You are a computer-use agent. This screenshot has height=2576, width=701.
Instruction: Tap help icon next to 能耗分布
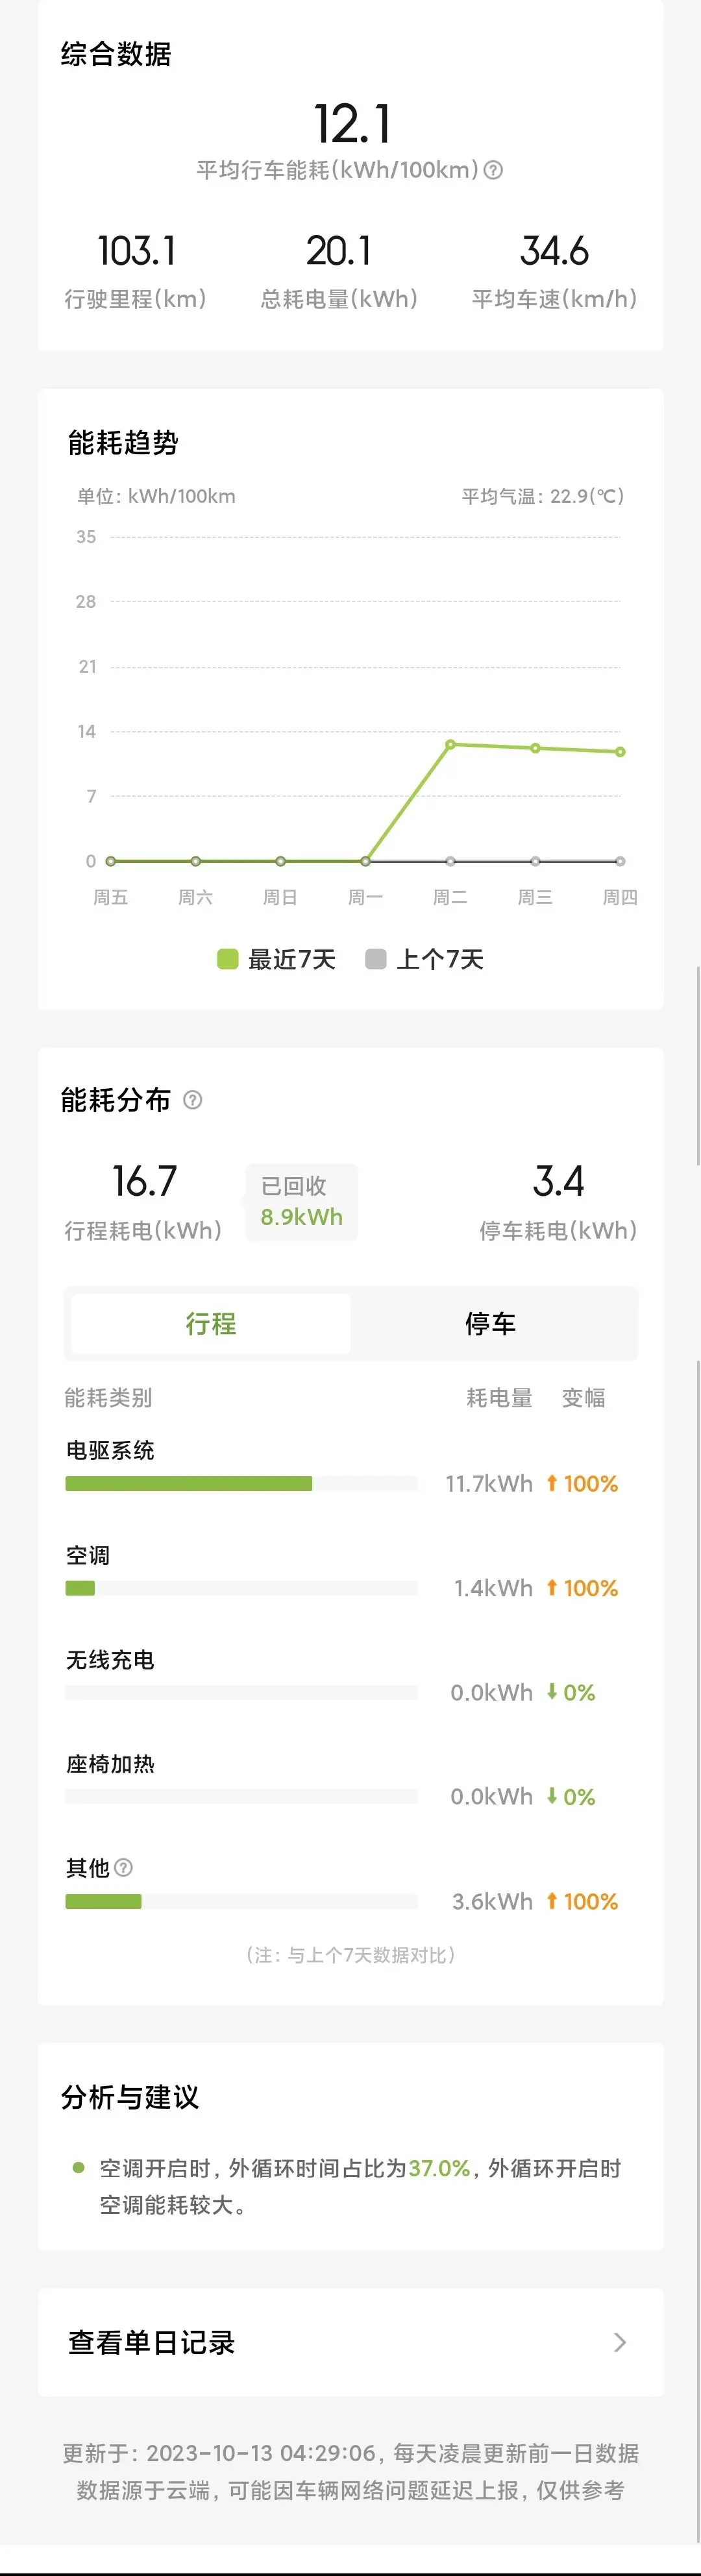click(193, 1100)
